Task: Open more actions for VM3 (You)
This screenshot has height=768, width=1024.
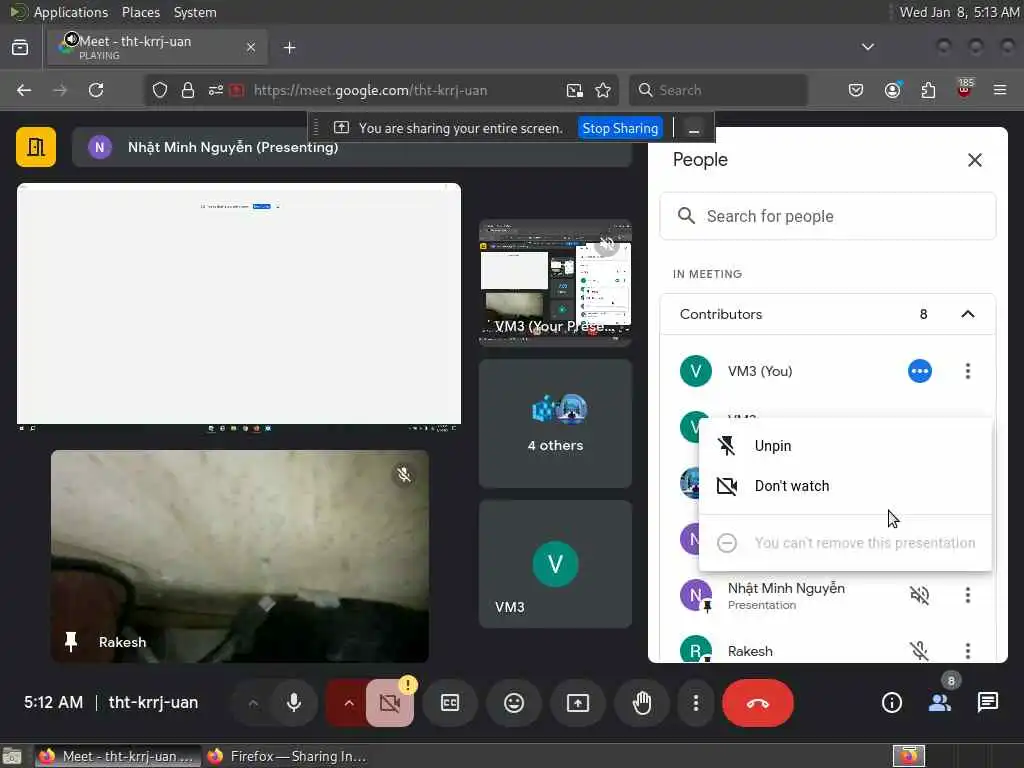Action: [x=968, y=371]
